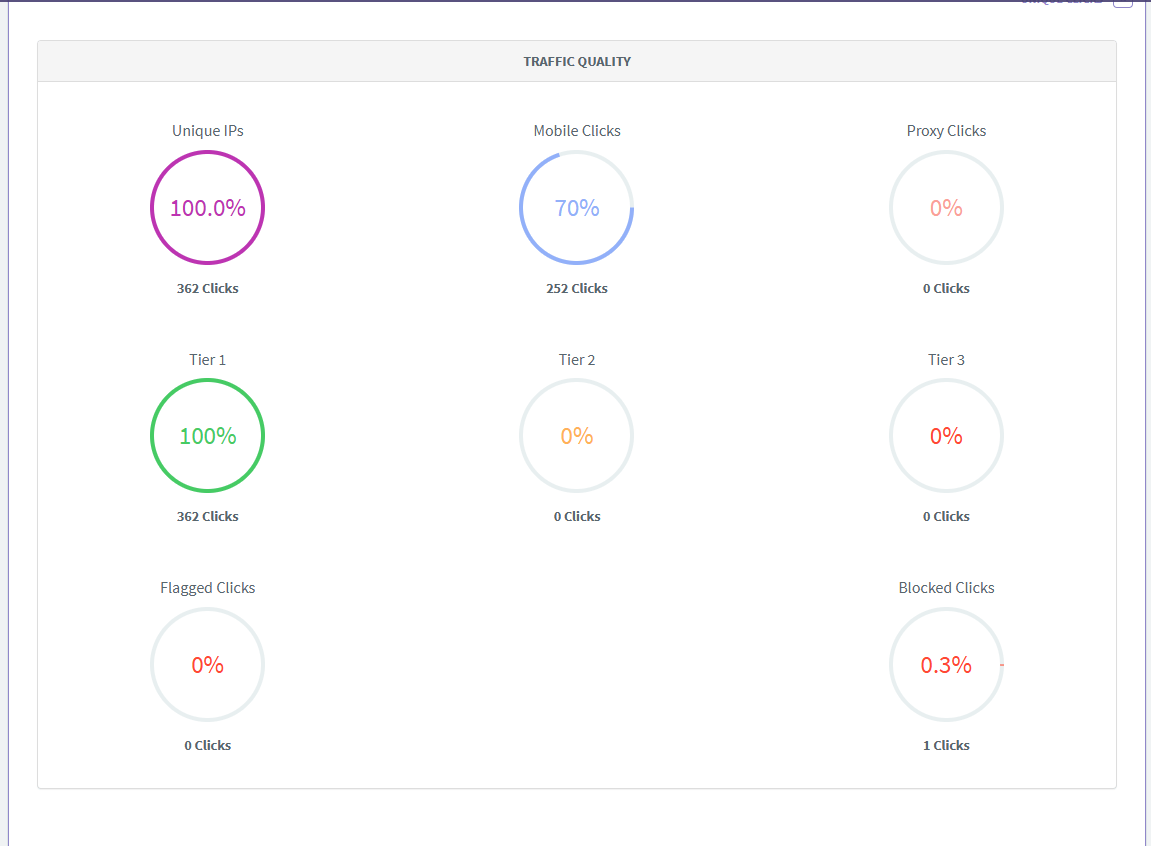Click the "252 Clicks" count
This screenshot has height=846, width=1151.
pyautogui.click(x=577, y=288)
